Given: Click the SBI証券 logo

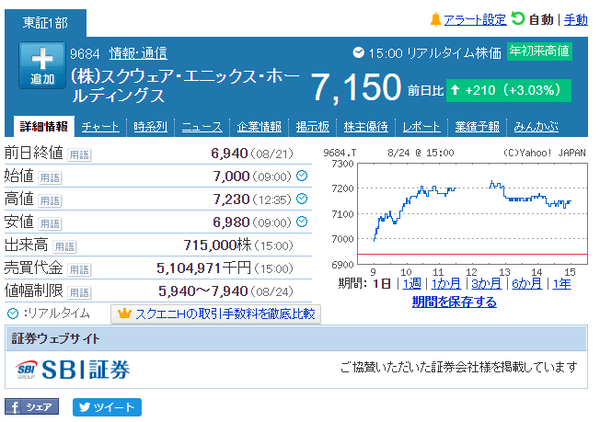Looking at the screenshot, I should [73, 370].
